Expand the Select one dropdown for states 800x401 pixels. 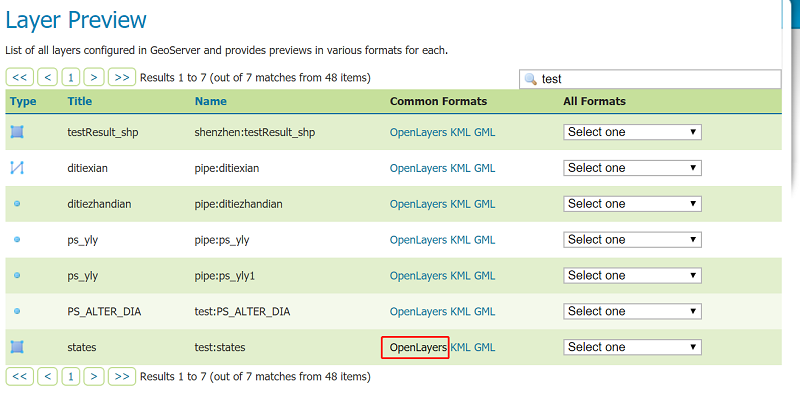tap(632, 347)
